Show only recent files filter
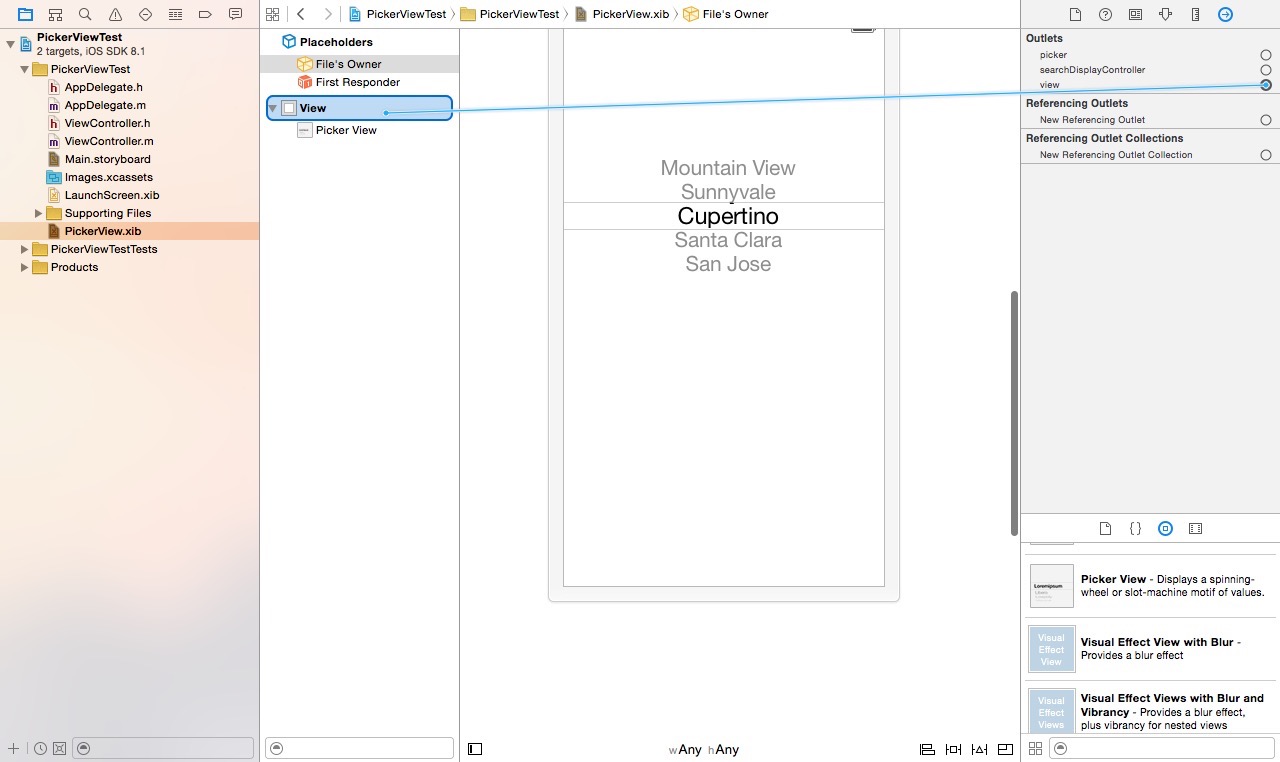Screen dimensions: 1280x762 point(39,748)
